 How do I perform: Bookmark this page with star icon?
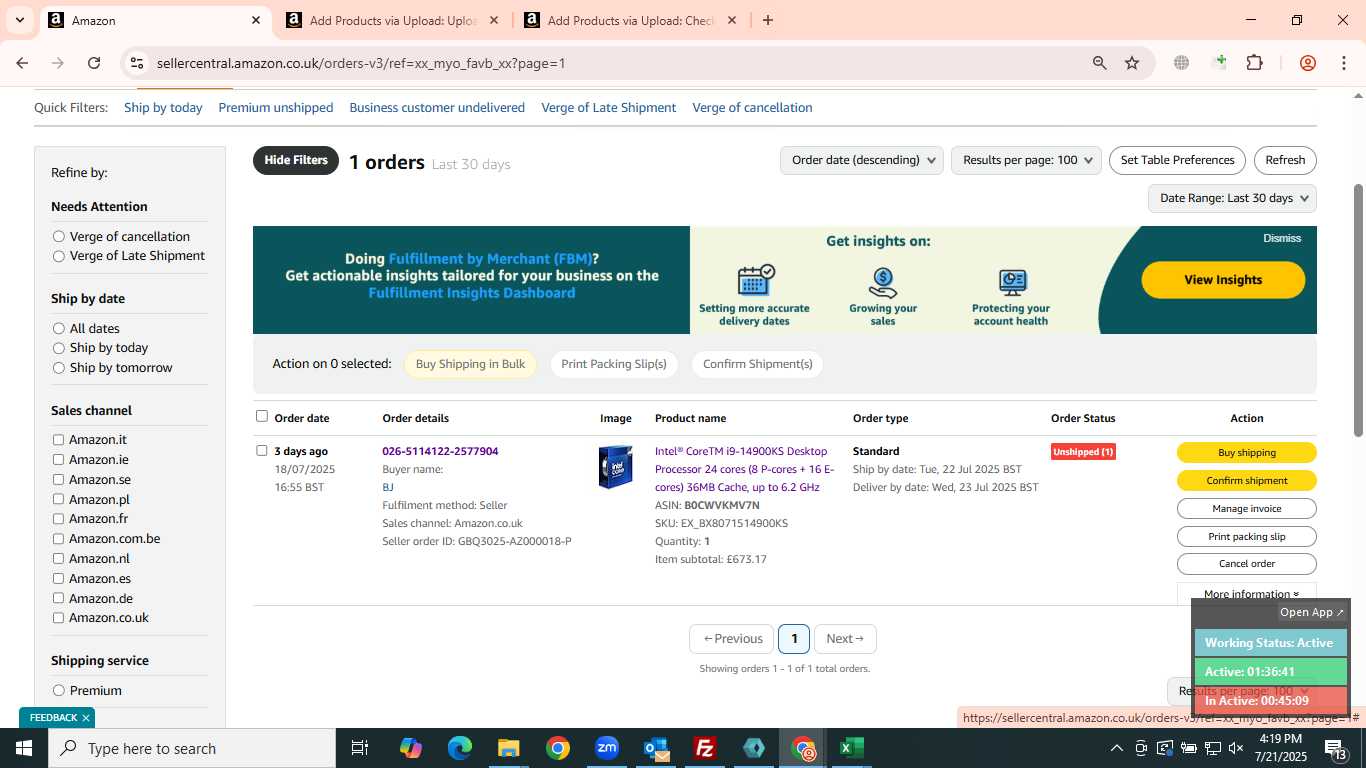(x=1132, y=63)
